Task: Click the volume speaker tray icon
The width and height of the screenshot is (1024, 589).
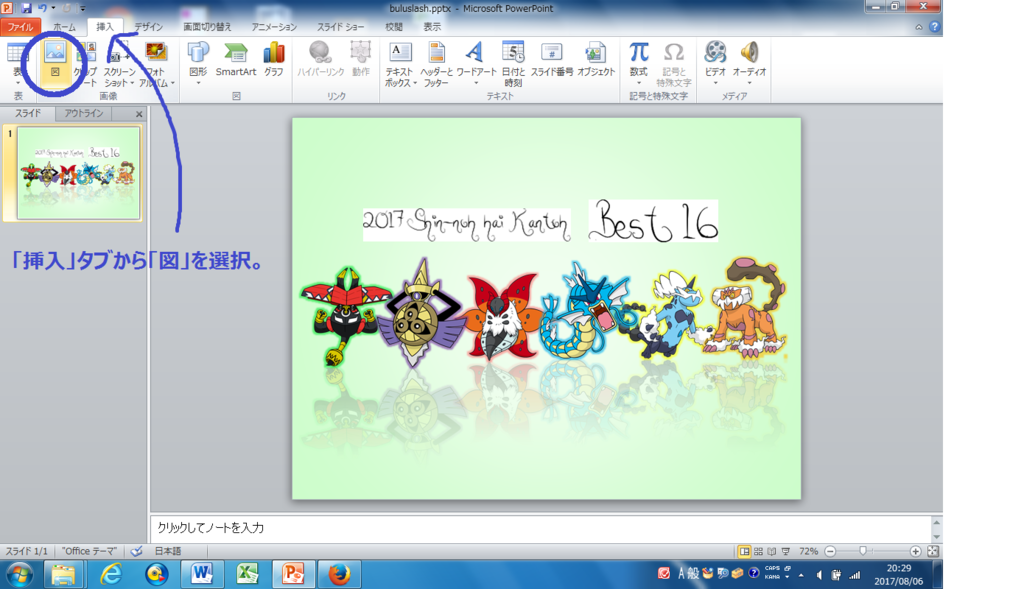Action: click(819, 575)
